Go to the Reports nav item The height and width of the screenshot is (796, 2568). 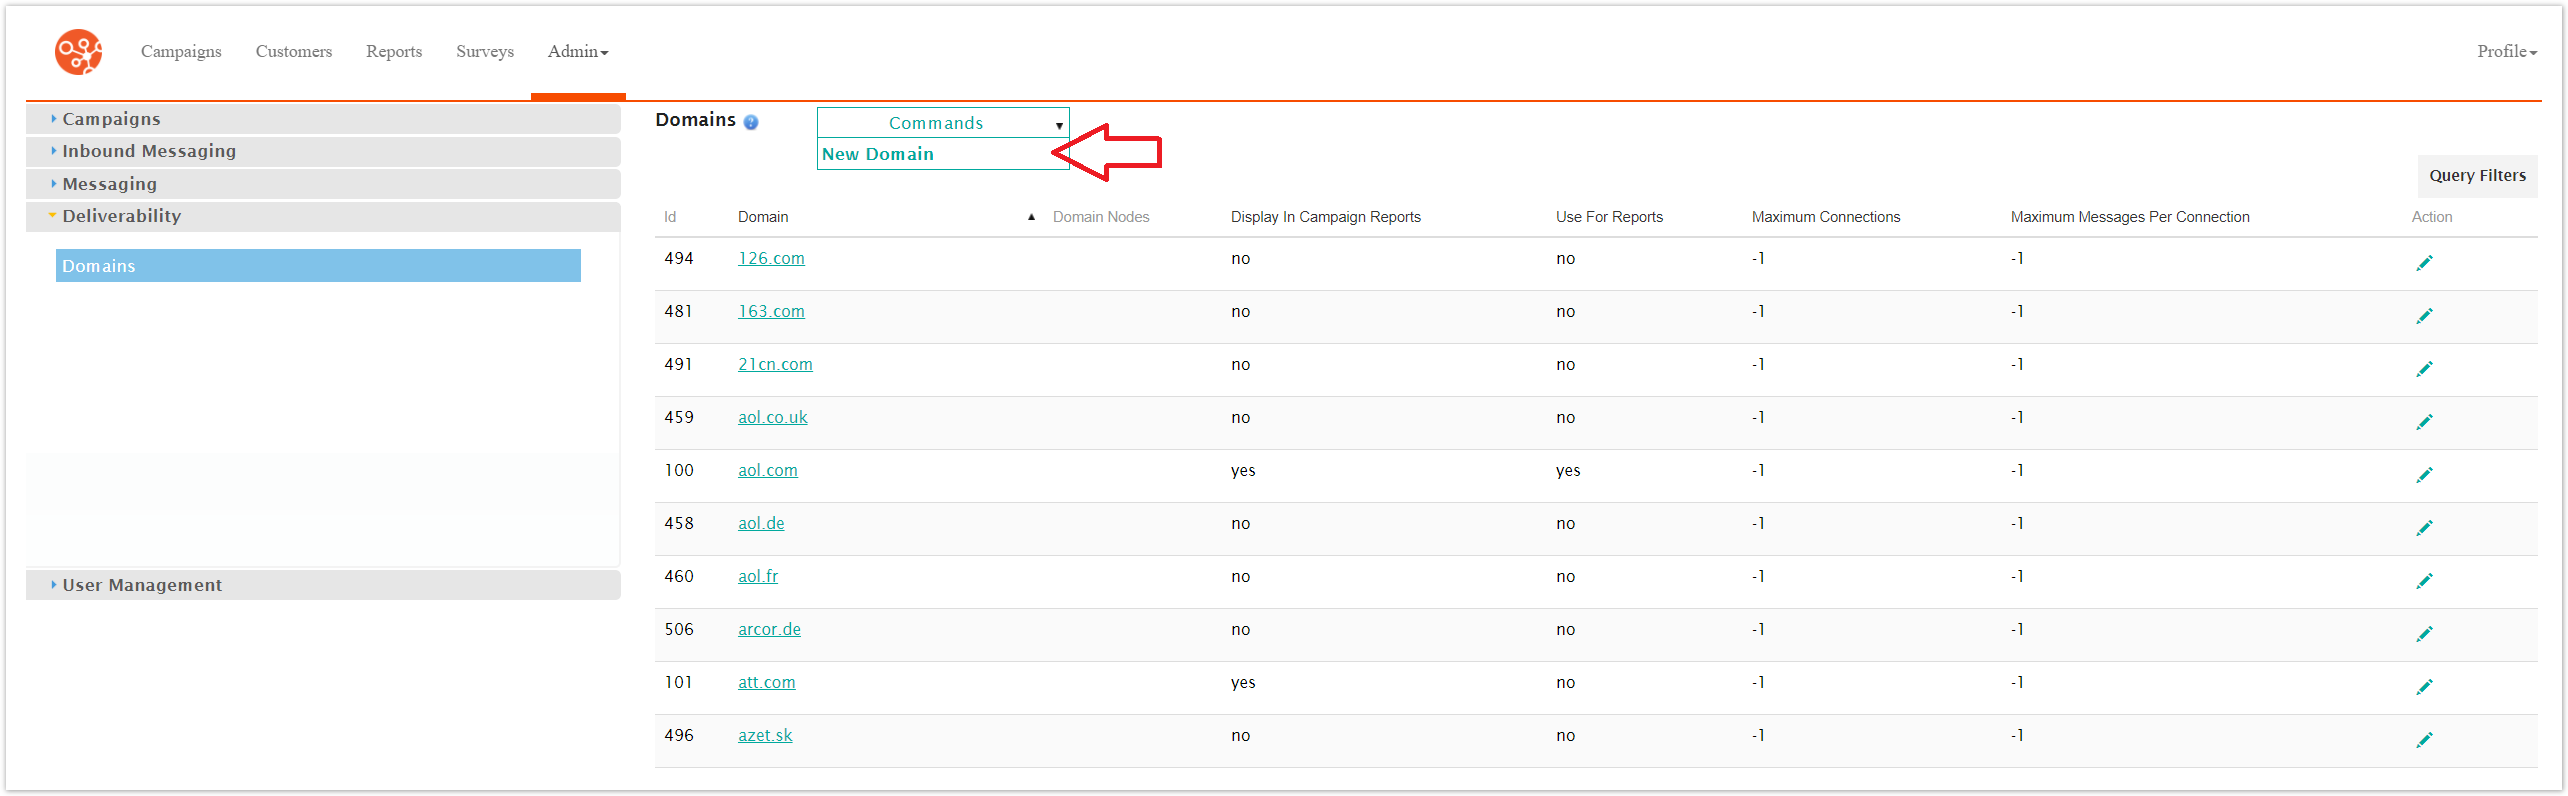click(x=393, y=52)
